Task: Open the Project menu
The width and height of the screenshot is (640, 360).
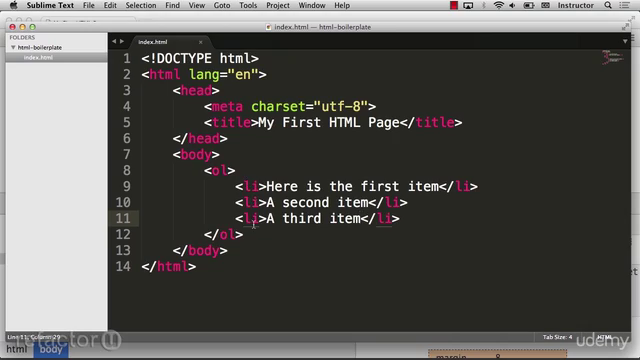Action: click(x=278, y=5)
